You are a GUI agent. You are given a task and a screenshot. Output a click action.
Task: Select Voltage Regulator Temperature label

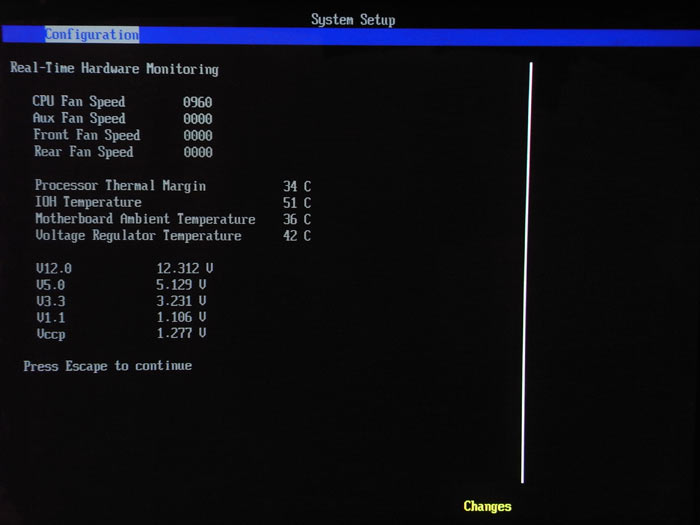[x=139, y=236]
